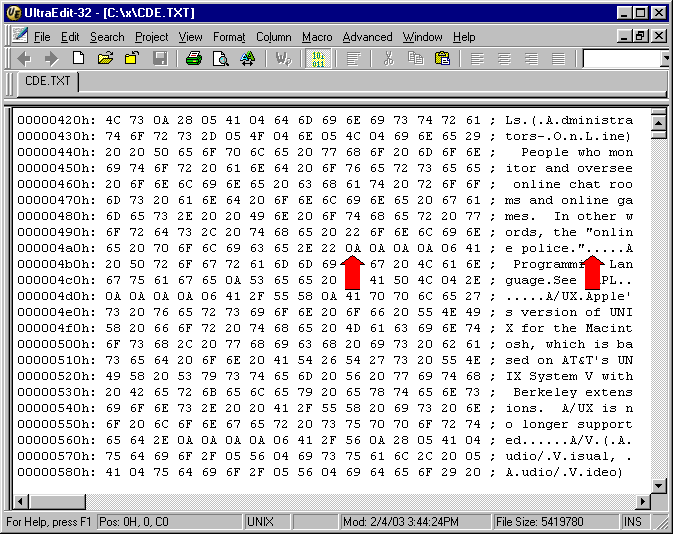Open a file with the open folder icon

(x=105, y=58)
